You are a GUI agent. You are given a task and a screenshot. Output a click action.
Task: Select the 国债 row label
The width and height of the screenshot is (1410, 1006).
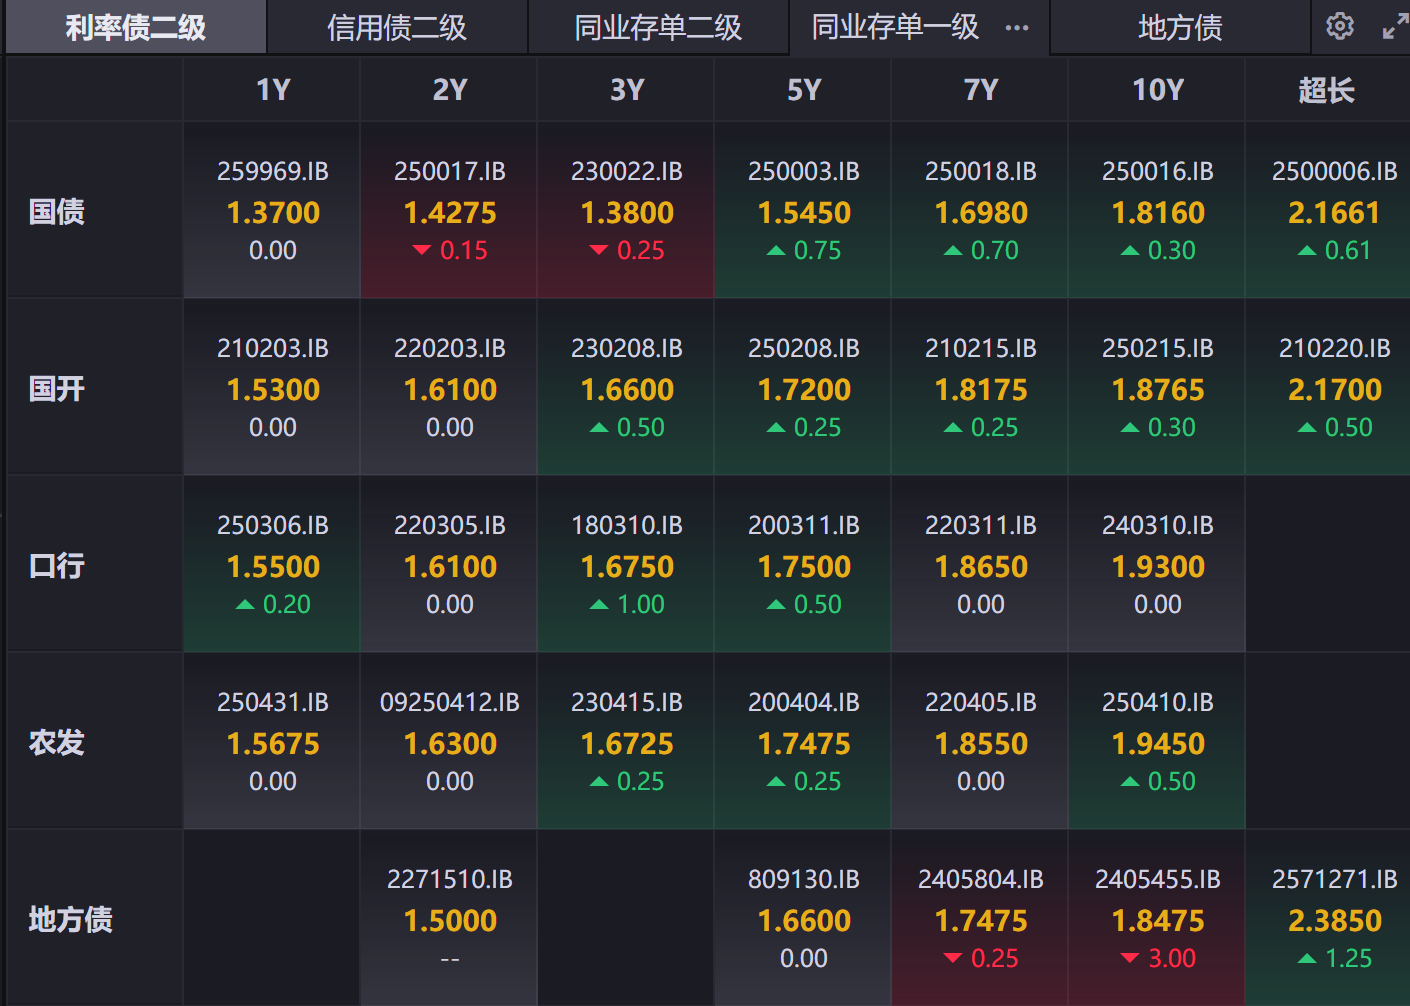[x=57, y=212]
